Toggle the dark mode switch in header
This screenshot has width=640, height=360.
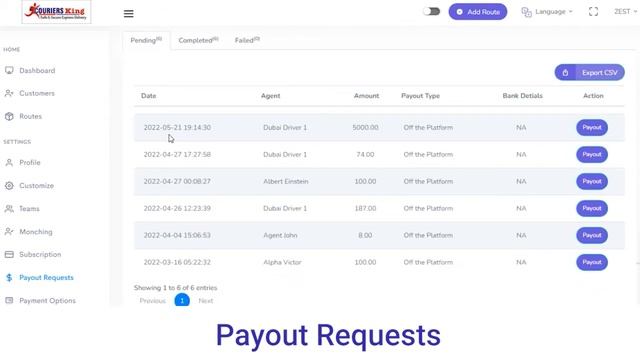431,11
